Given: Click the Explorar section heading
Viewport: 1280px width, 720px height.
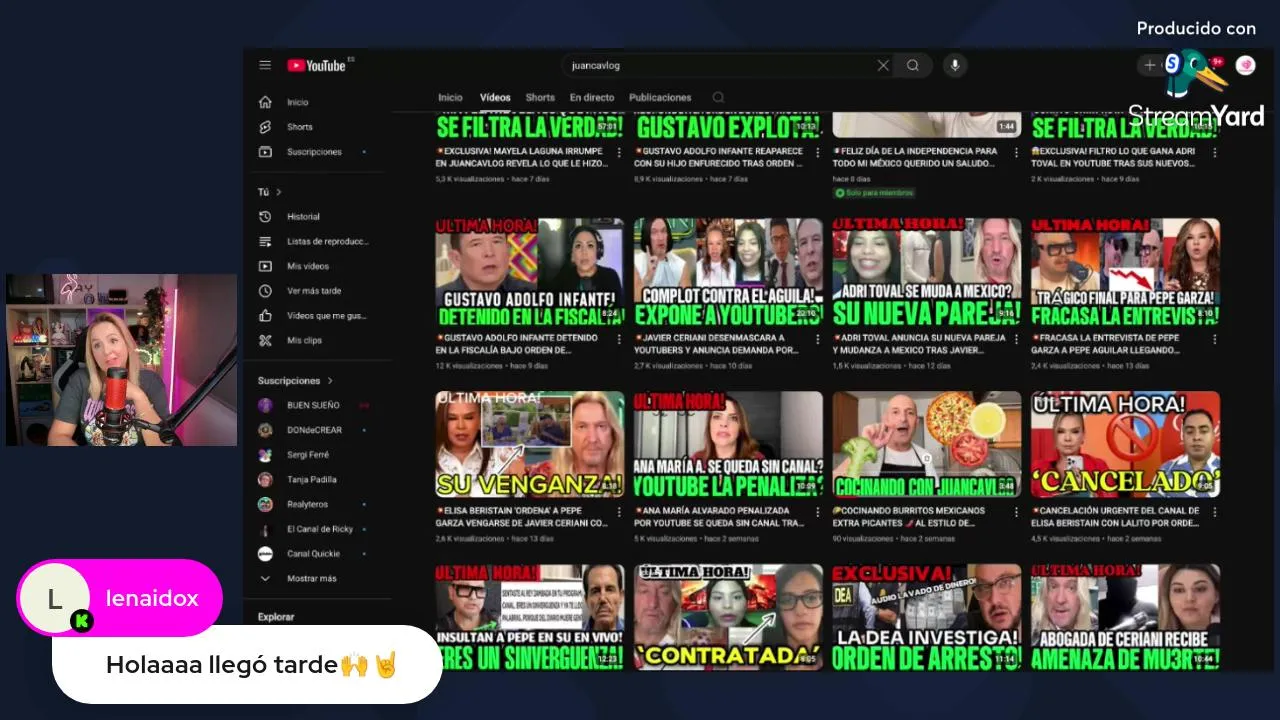Looking at the screenshot, I should [276, 617].
